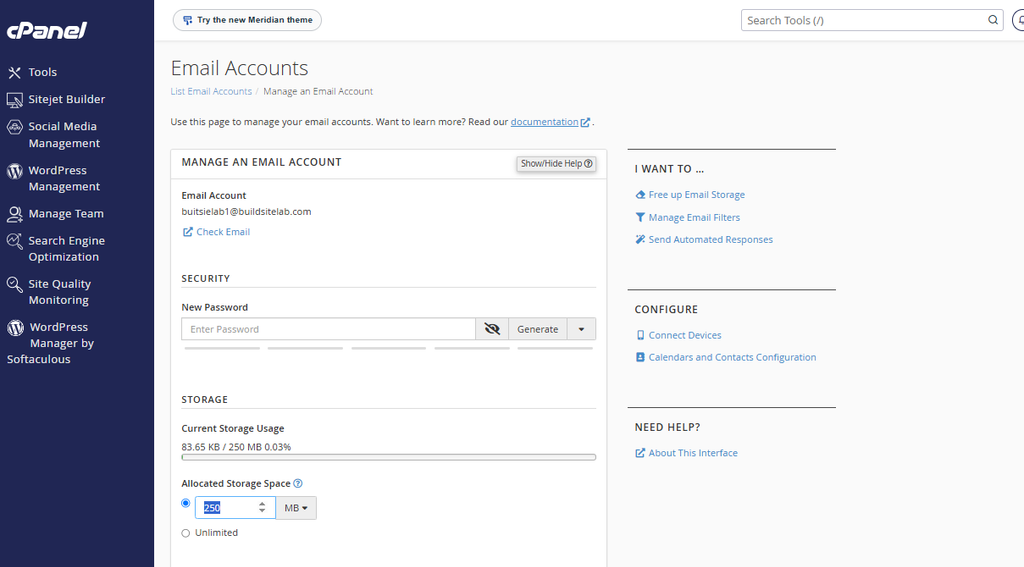Click the Manage an Email Account breadcrumb text
The height and width of the screenshot is (567, 1024).
[x=318, y=91]
